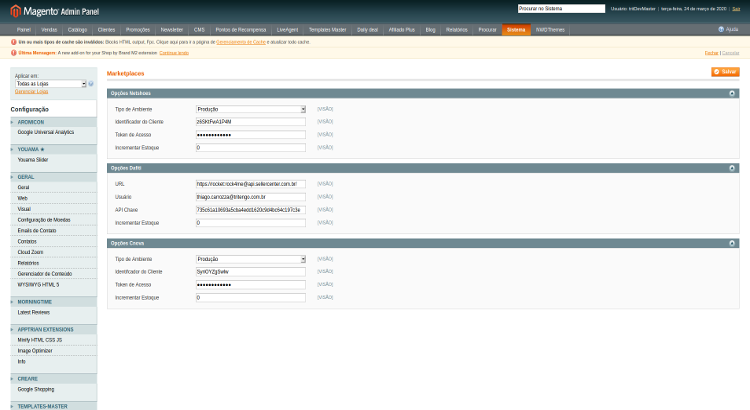Focus Dafiti Incrementar Estoque field
Viewport: 750px width, 410px height.
251,223
